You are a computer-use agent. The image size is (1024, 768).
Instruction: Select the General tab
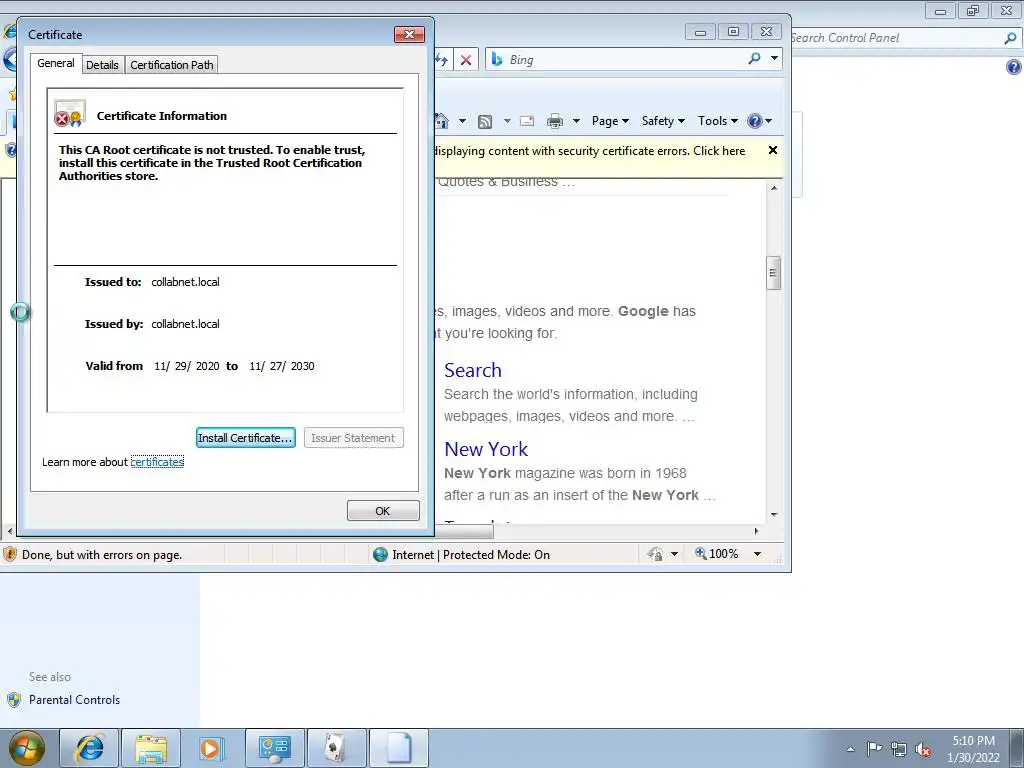(56, 63)
